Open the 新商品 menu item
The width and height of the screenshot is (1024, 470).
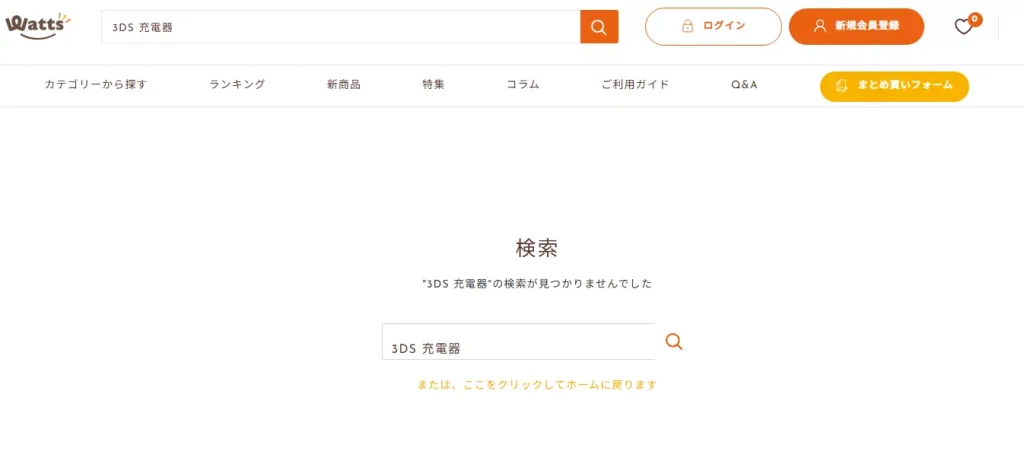pos(344,84)
